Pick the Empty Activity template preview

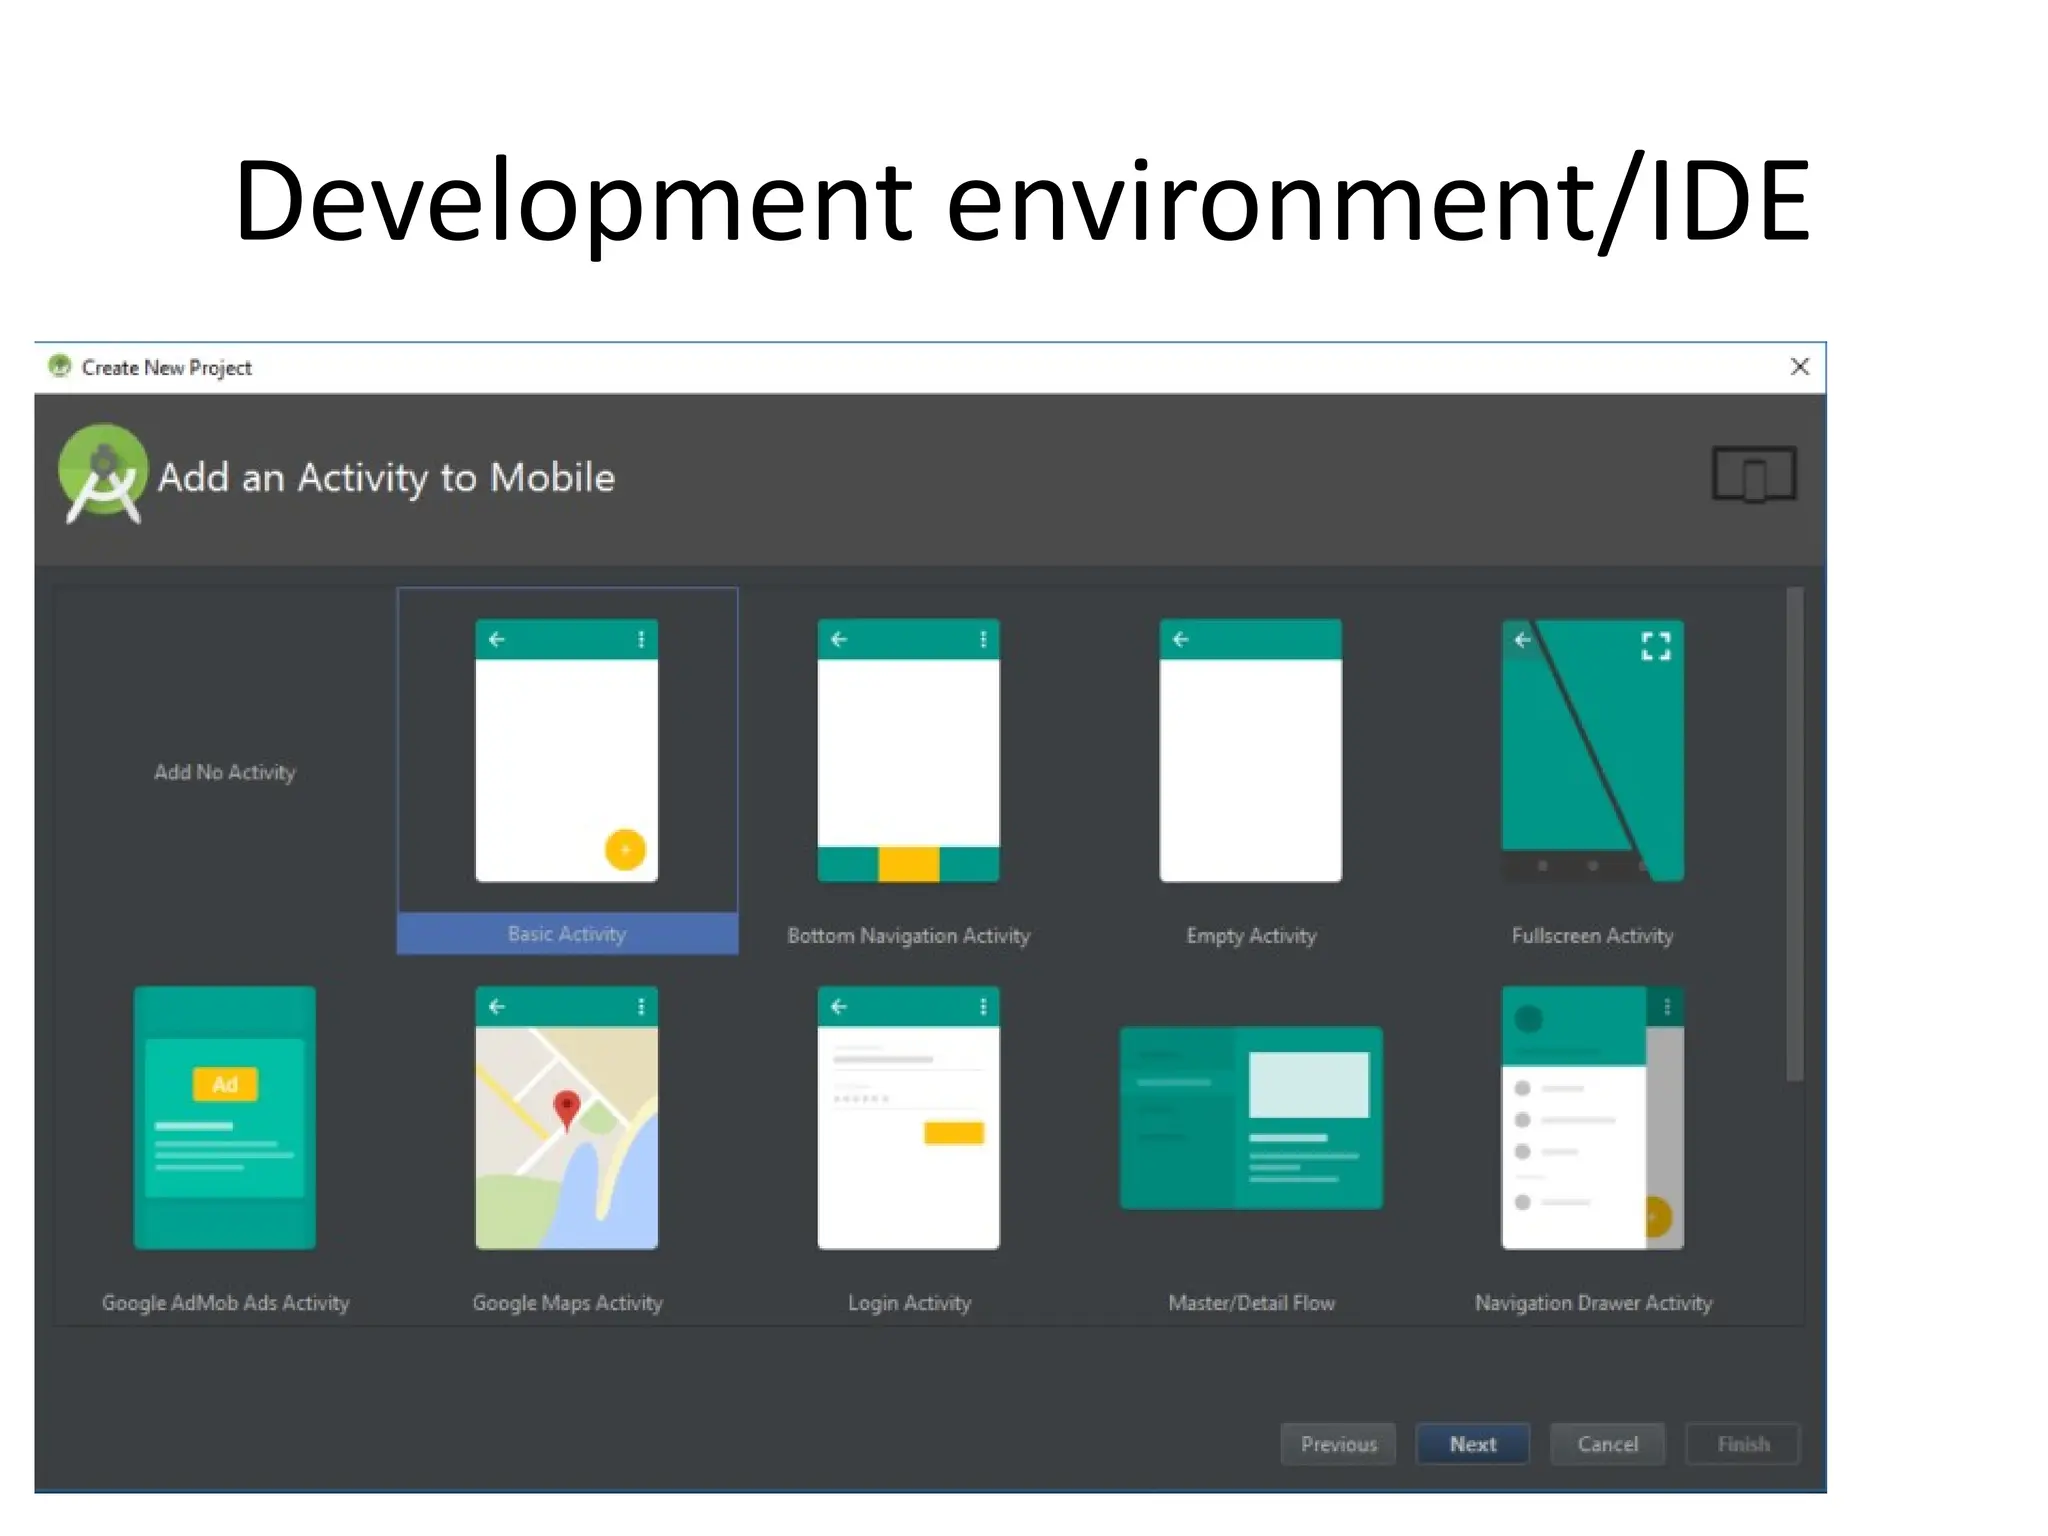[x=1250, y=750]
